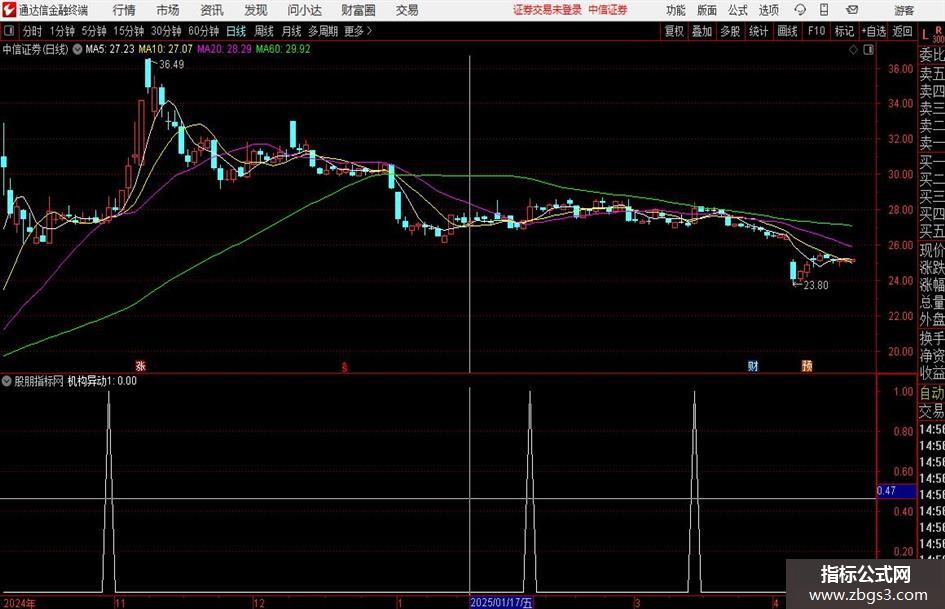Open the 版面 menu

pos(707,10)
